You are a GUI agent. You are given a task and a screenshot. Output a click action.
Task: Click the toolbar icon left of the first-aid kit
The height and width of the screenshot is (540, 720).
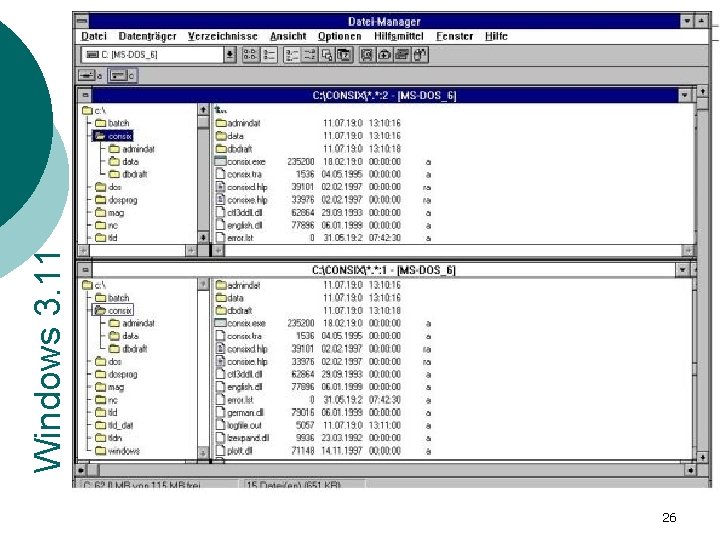[367, 55]
